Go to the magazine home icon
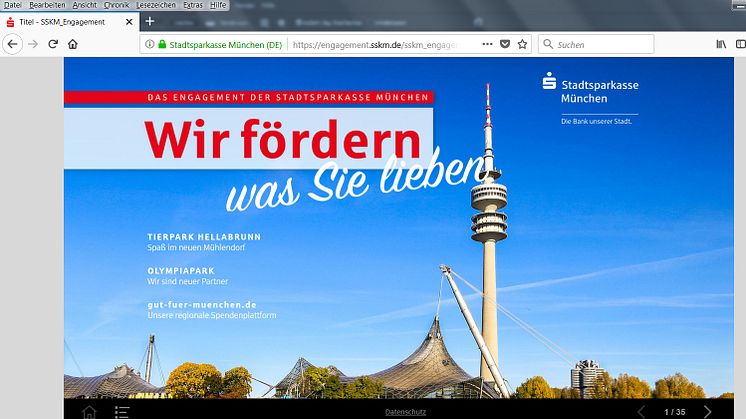The height and width of the screenshot is (419, 746). pos(89,411)
